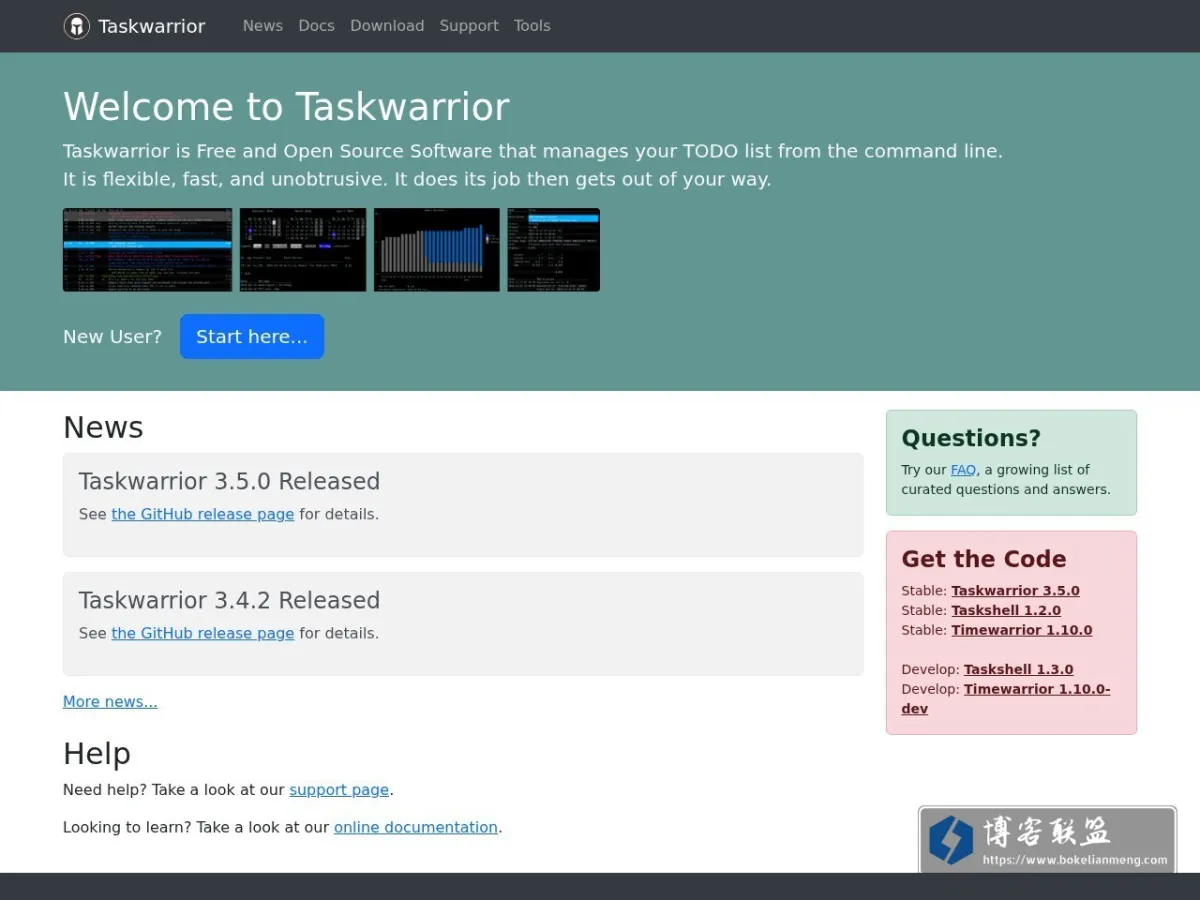Click the Welcome to Taskwarrior heading

point(286,107)
